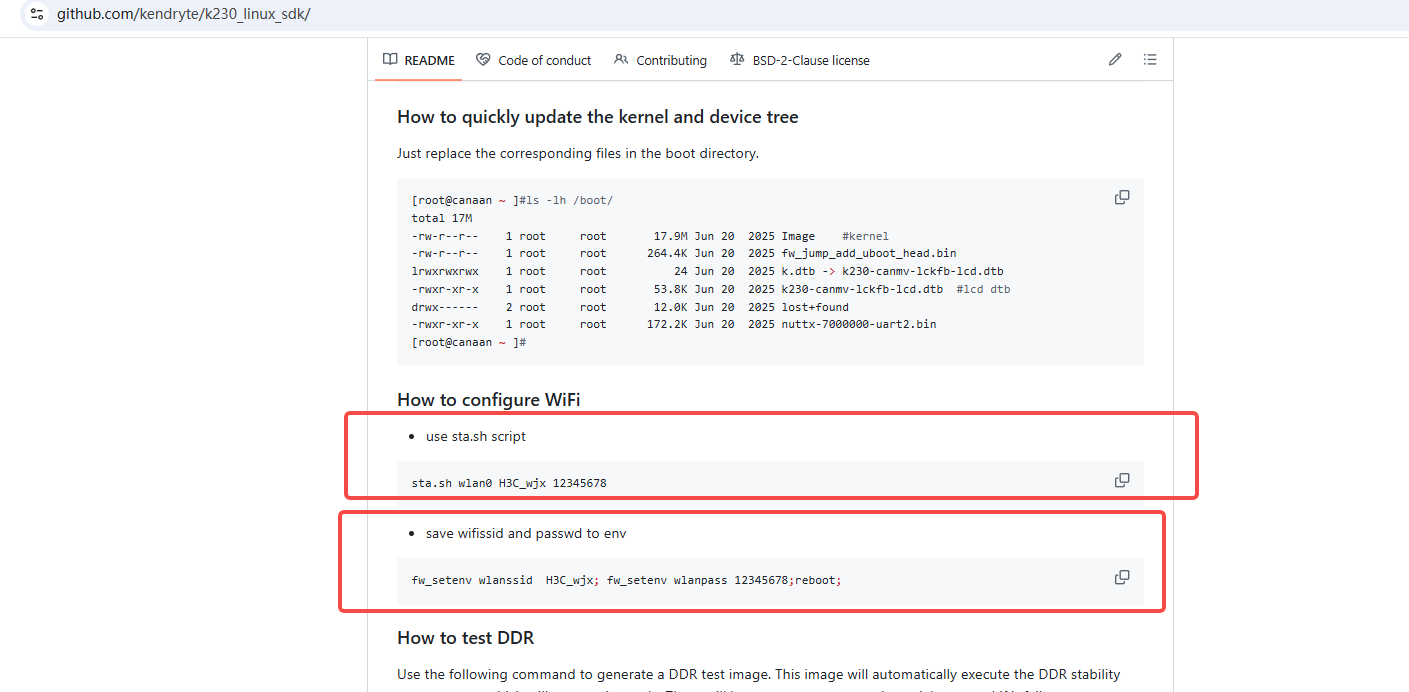This screenshot has width=1409, height=692.
Task: Click the heart icon beside Code of conduct
Action: [483, 60]
